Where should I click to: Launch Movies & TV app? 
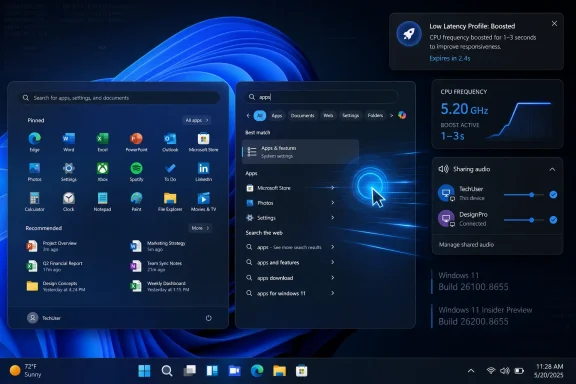[x=204, y=198]
